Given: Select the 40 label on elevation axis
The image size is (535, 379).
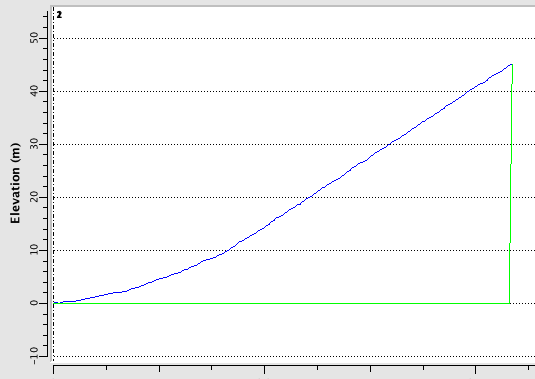Looking at the screenshot, I should pyautogui.click(x=34, y=91).
